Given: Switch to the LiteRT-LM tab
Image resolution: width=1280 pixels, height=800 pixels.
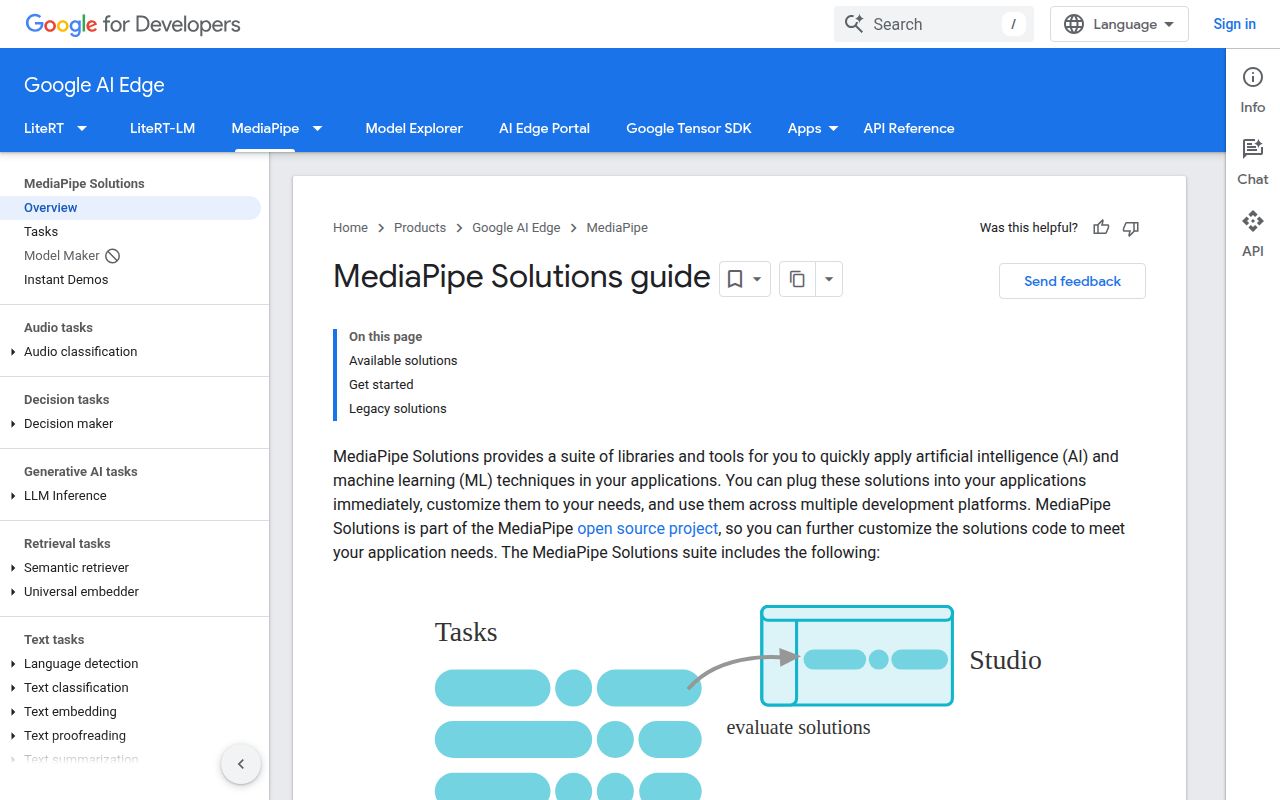Looking at the screenshot, I should pyautogui.click(x=162, y=128).
